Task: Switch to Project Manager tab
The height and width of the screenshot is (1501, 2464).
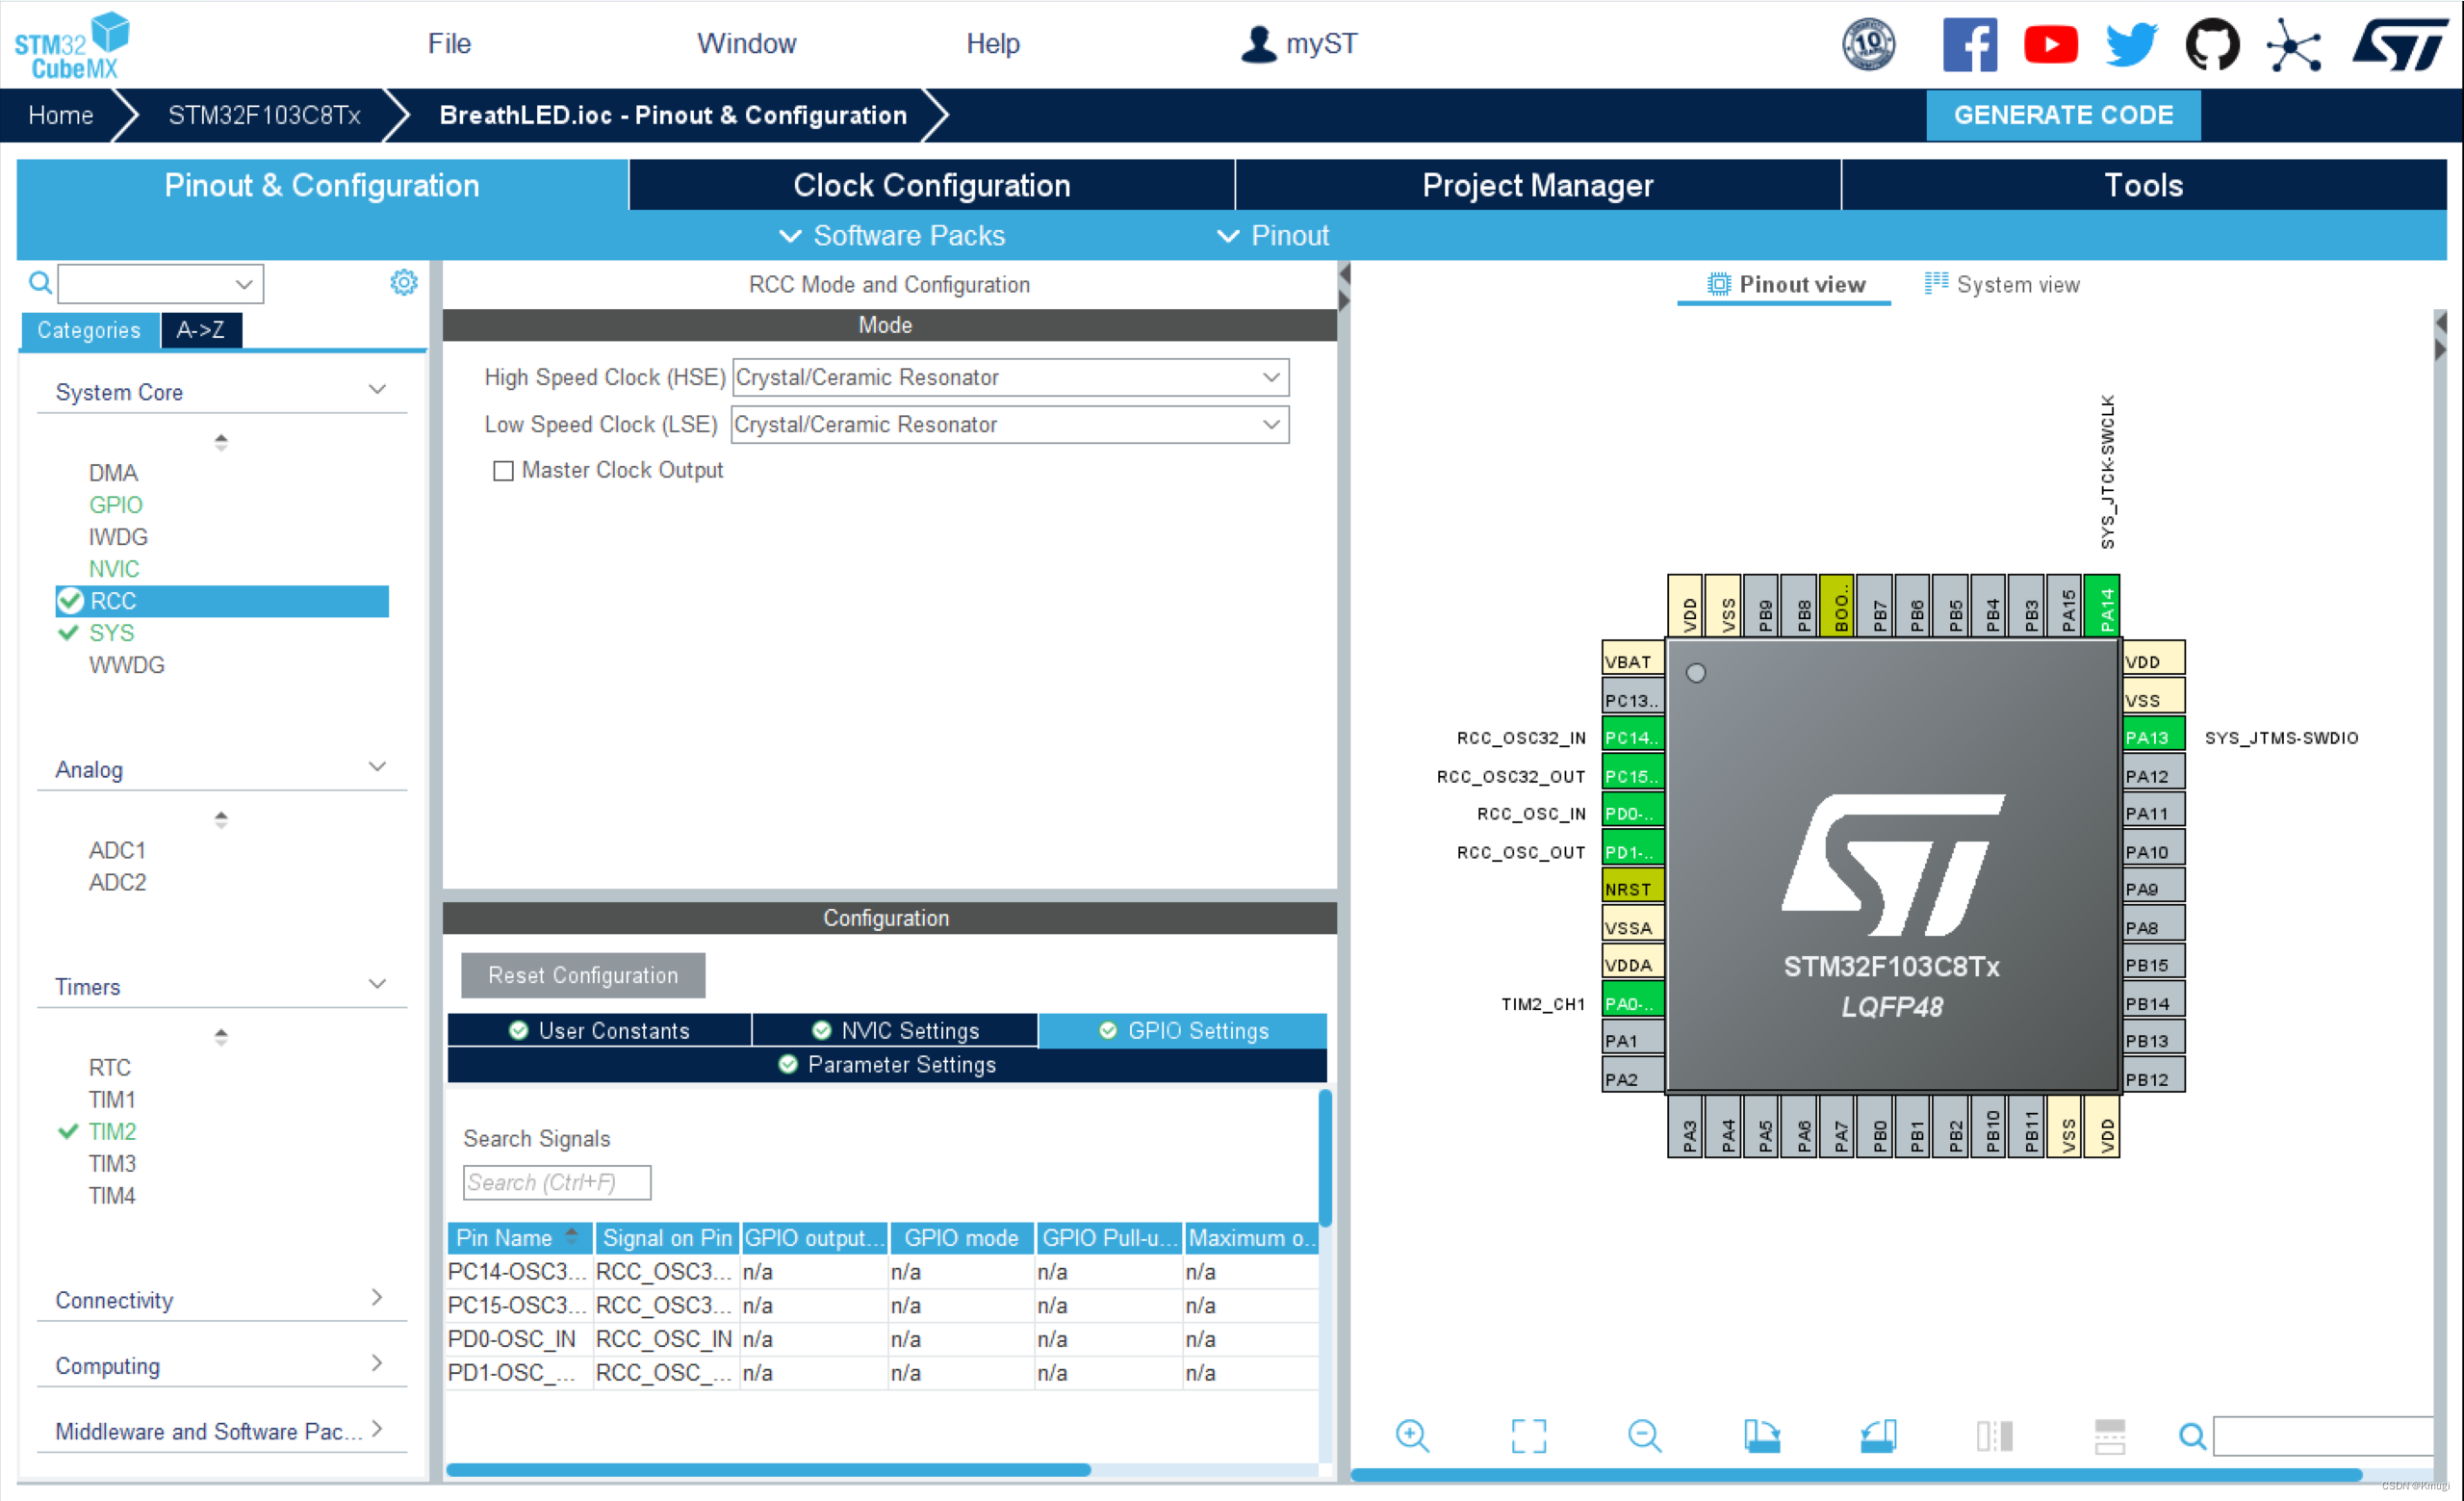Action: 1536,185
